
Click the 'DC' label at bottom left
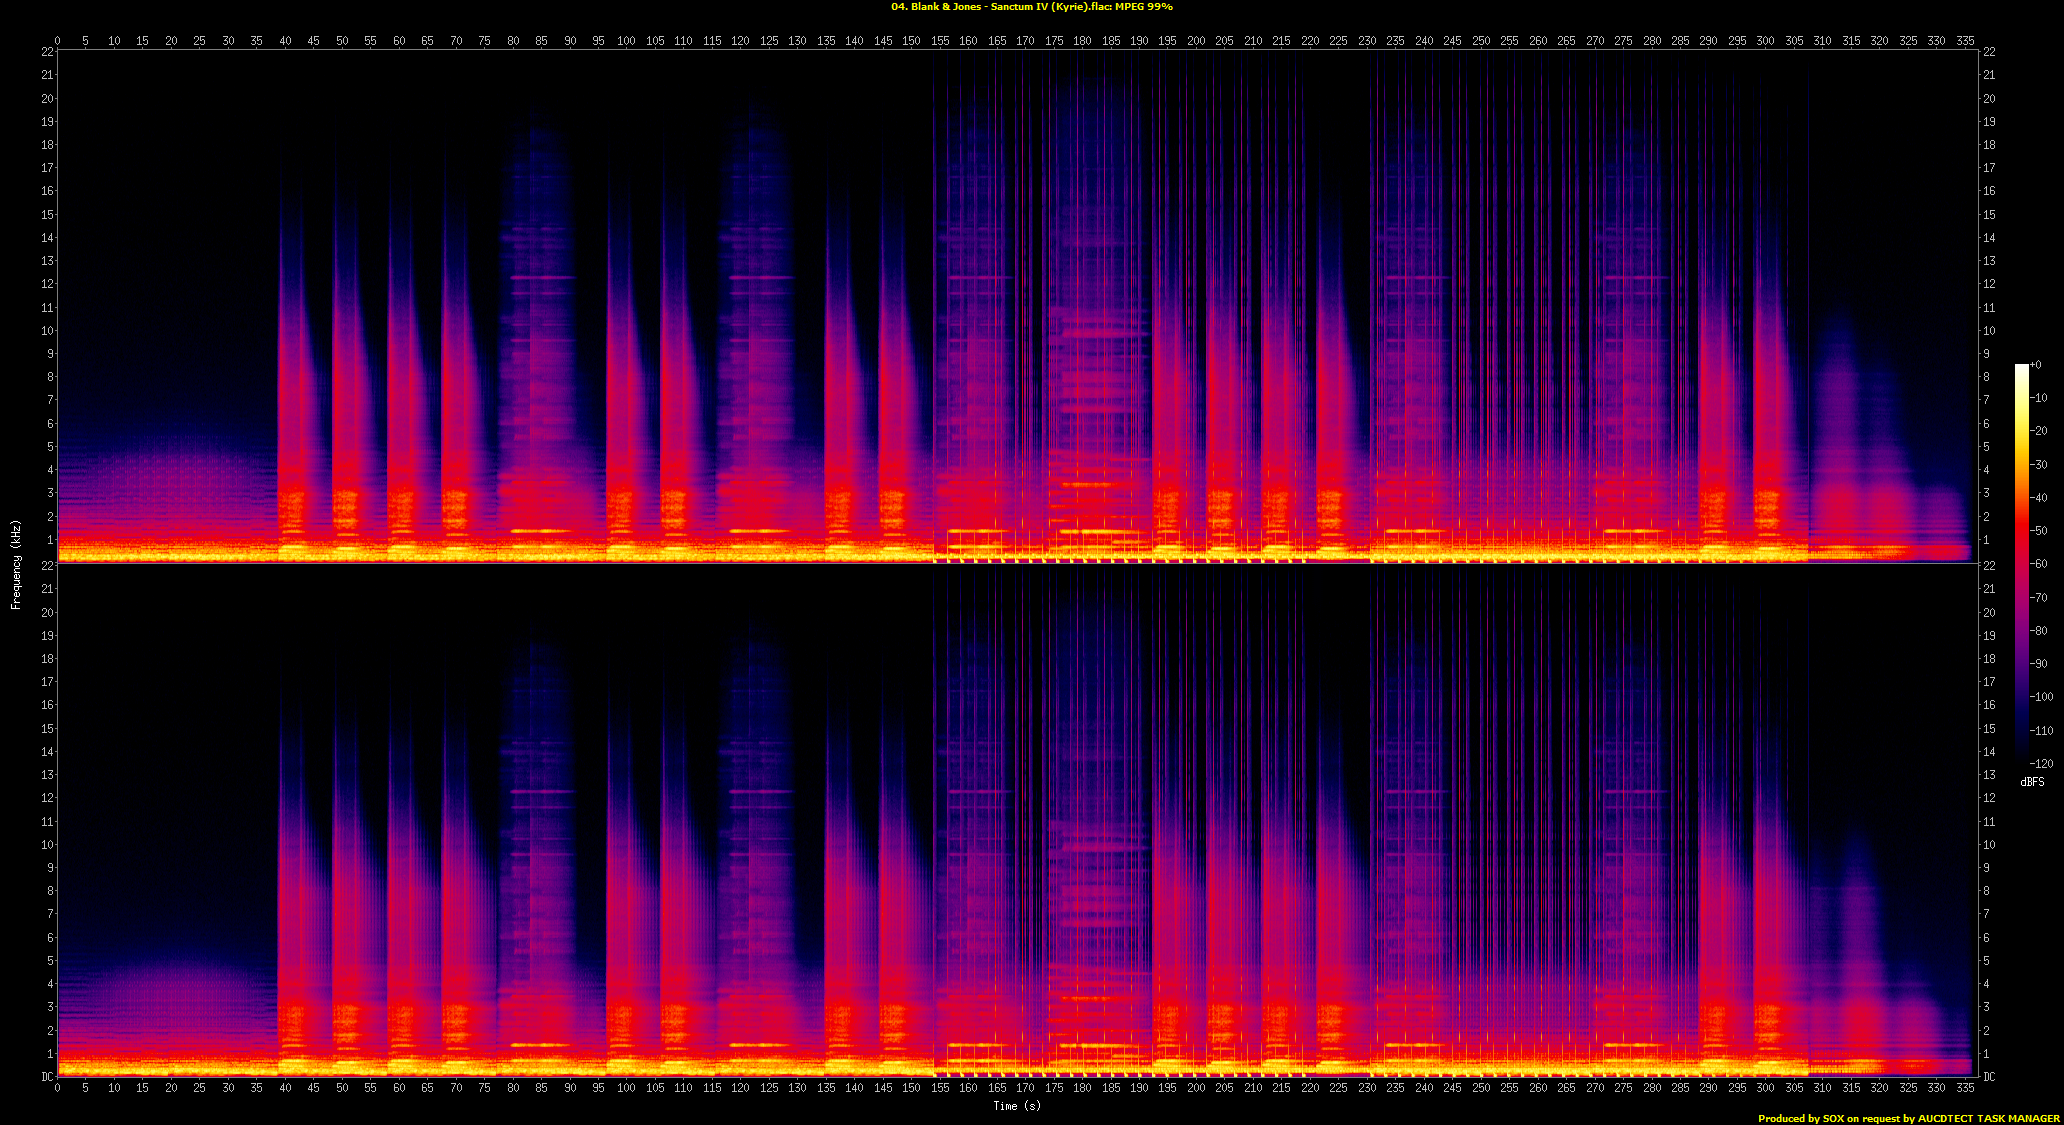point(47,1077)
